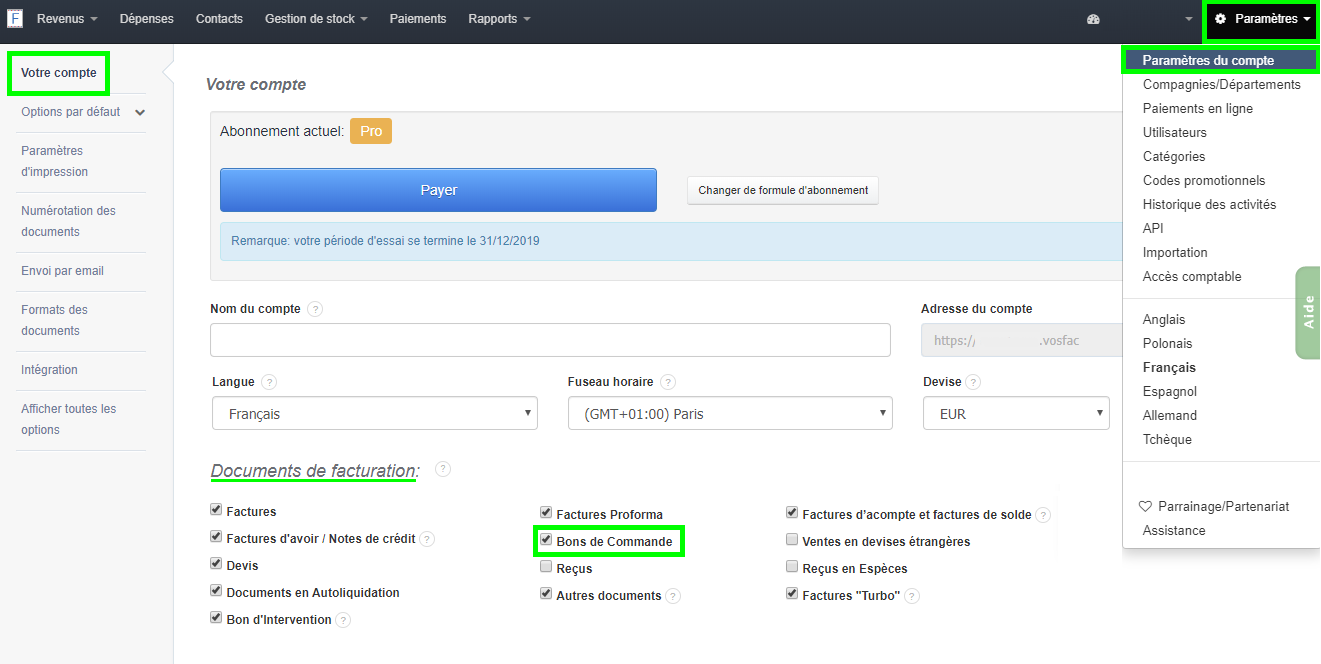Click the help icon next to Bon d'Intervention
The width and height of the screenshot is (1321, 664).
pyautogui.click(x=343, y=620)
